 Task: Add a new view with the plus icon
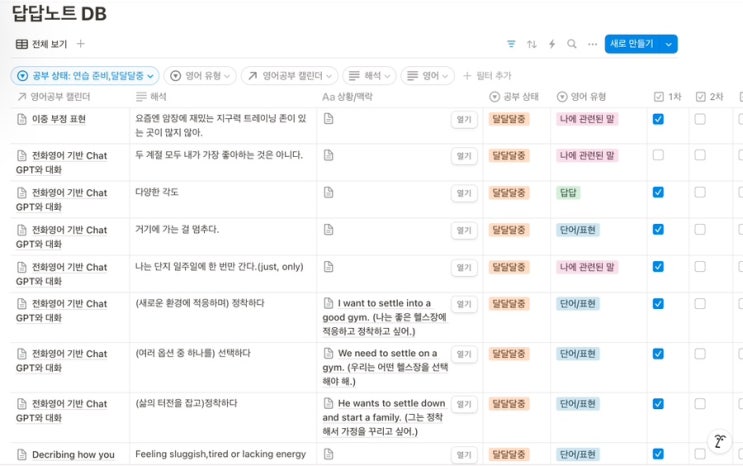click(81, 44)
